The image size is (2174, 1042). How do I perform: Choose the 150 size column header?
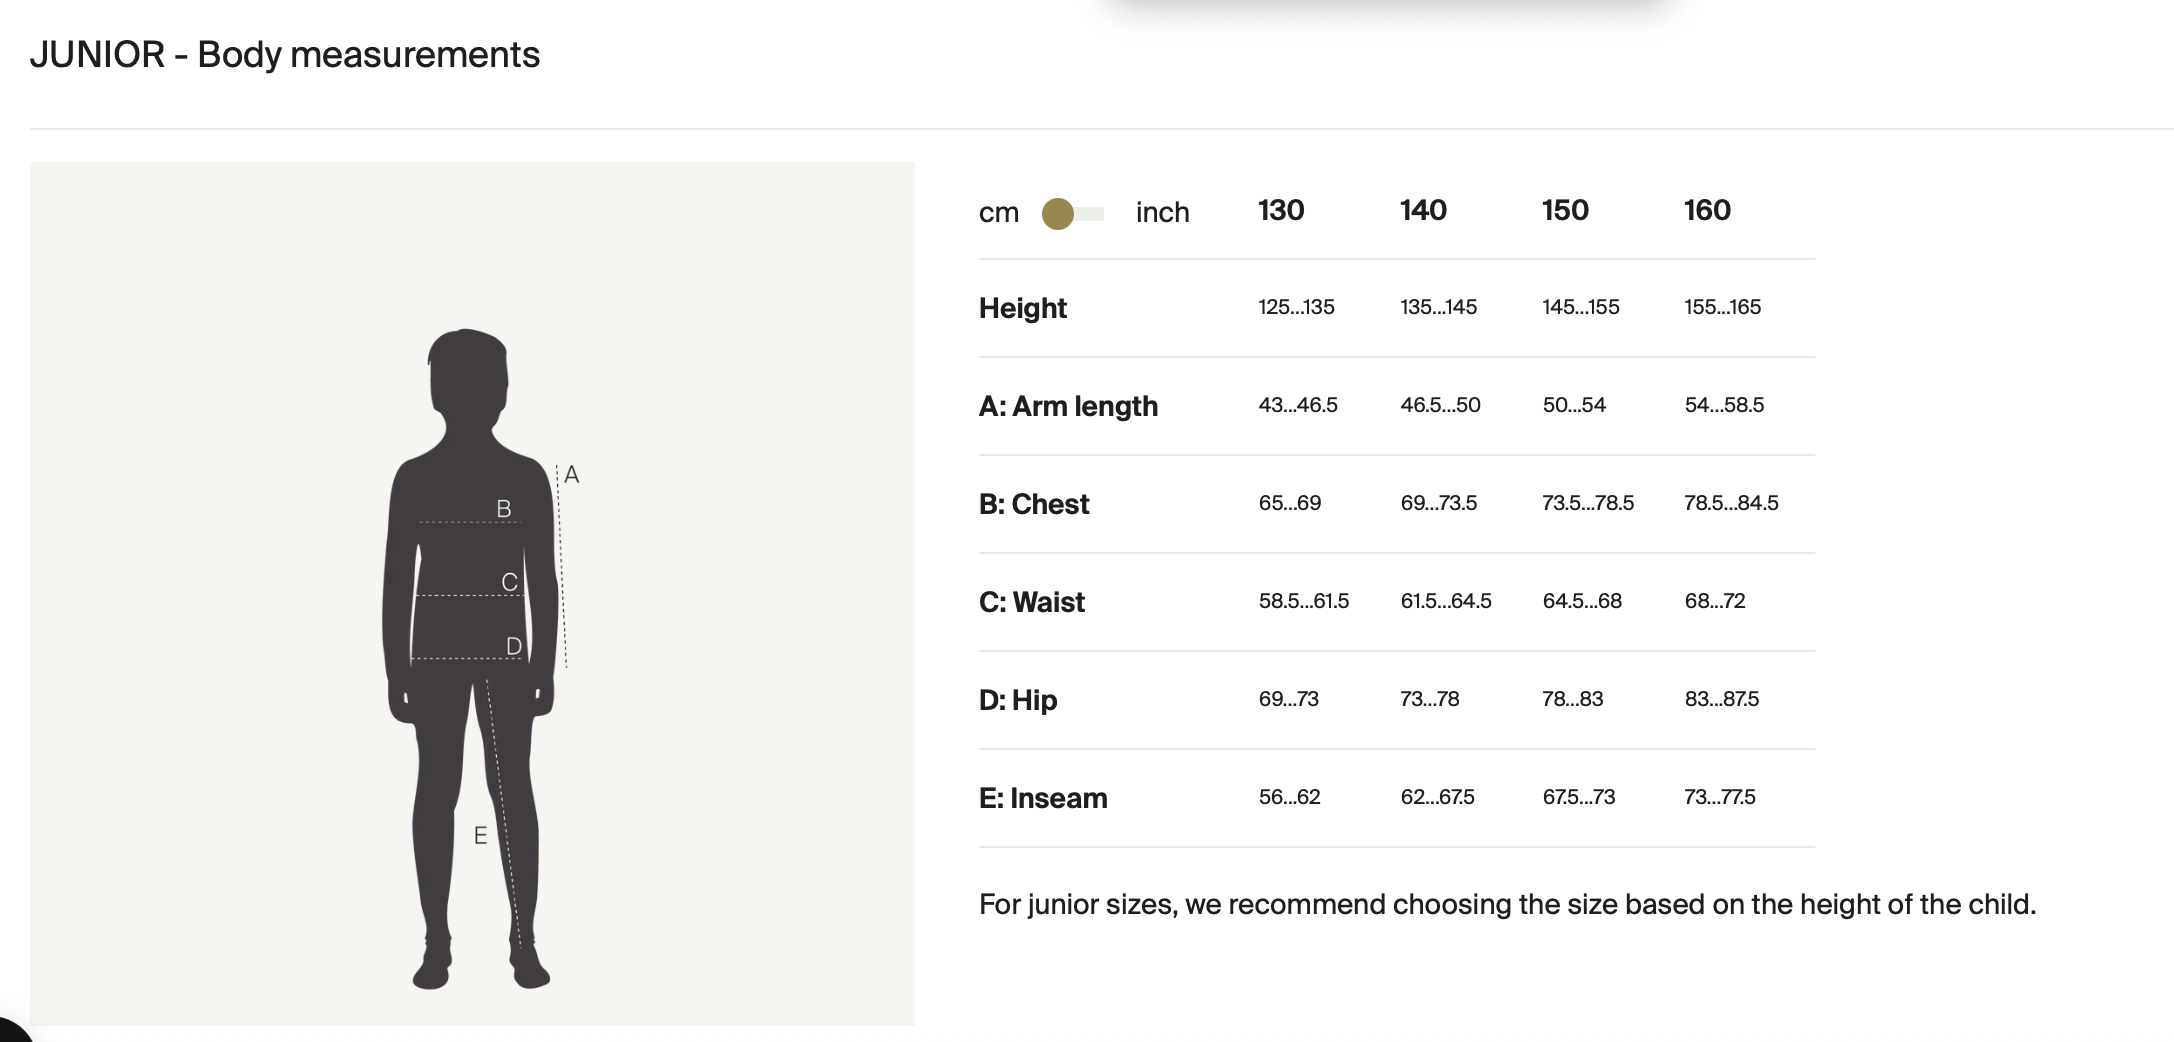[1565, 210]
